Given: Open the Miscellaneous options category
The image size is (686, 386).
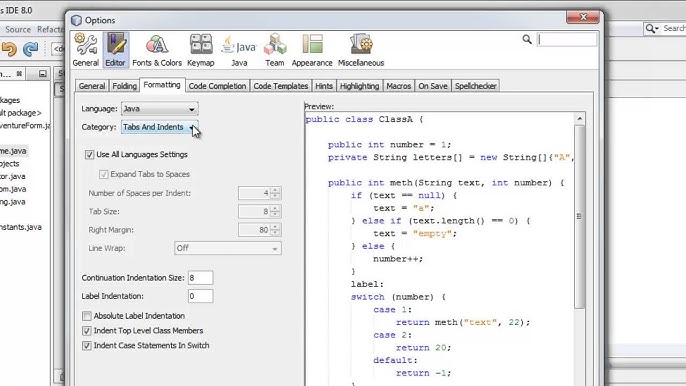Looking at the screenshot, I should (361, 50).
